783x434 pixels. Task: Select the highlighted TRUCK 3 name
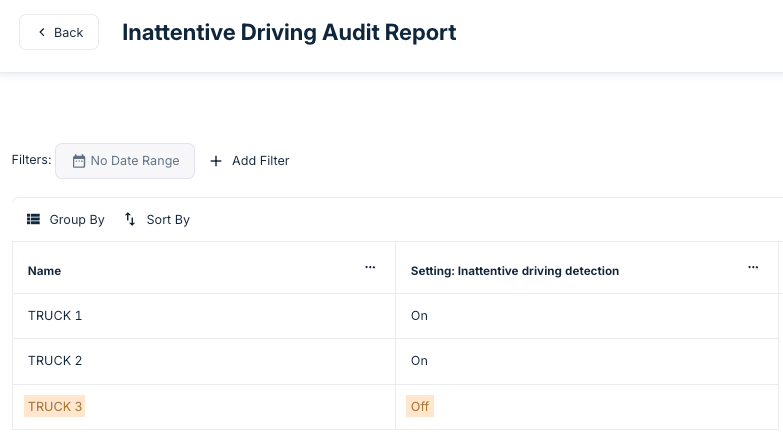(x=55, y=407)
